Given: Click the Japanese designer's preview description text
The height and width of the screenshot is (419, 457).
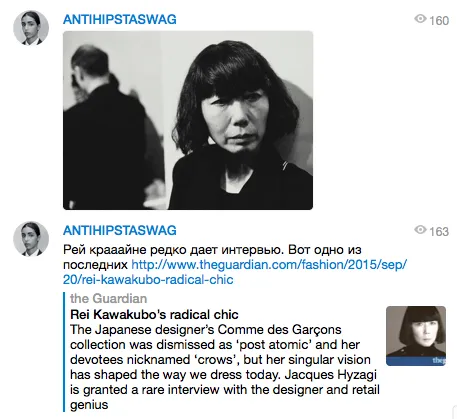Looking at the screenshot, I should tap(225, 367).
